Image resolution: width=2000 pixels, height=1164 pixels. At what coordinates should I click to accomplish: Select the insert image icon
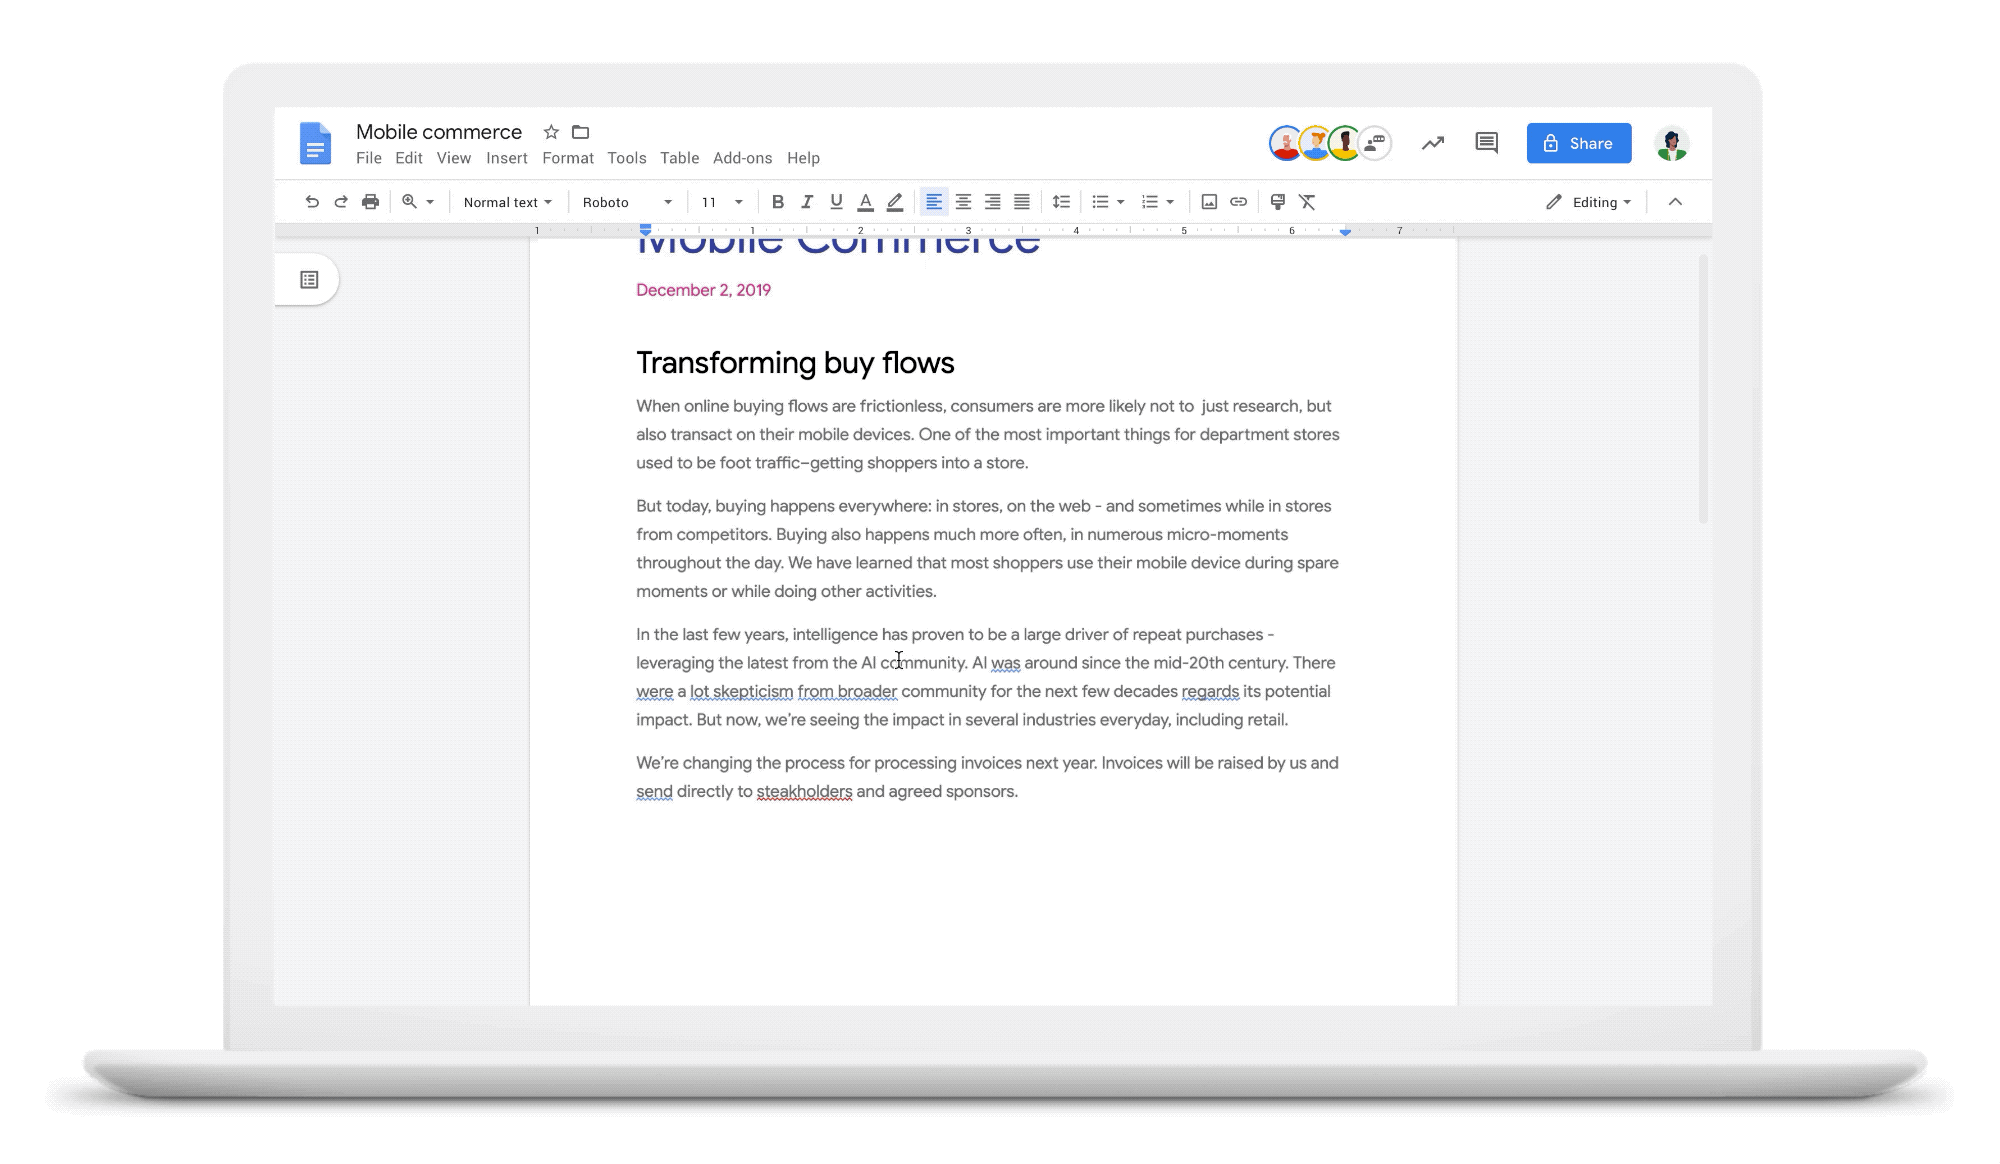pos(1208,202)
